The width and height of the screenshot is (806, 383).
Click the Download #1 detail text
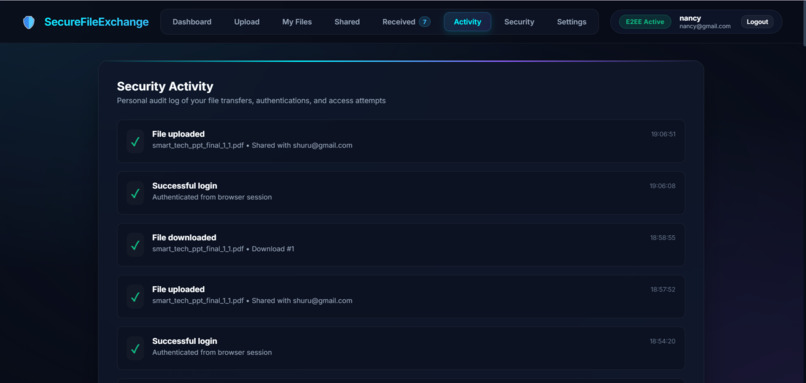tap(273, 249)
